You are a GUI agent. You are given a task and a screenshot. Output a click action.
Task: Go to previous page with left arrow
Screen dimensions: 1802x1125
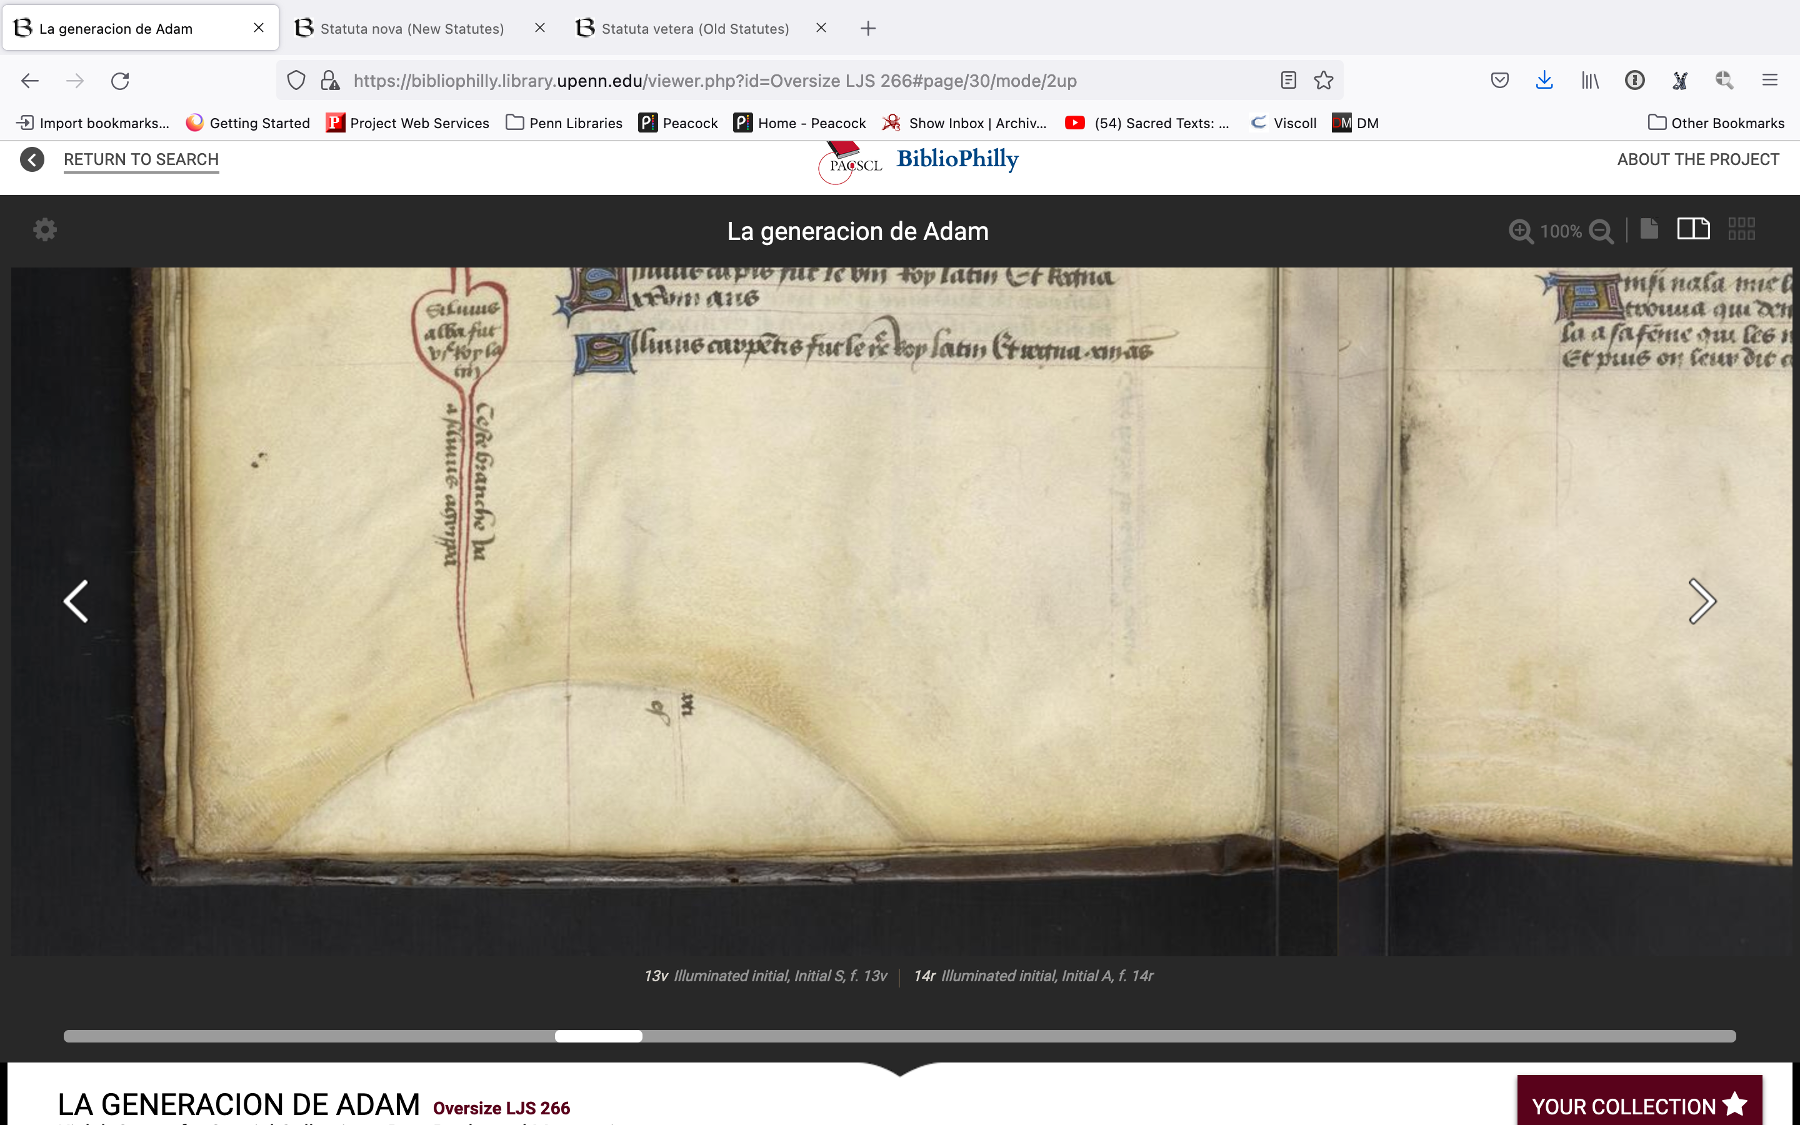(x=76, y=601)
